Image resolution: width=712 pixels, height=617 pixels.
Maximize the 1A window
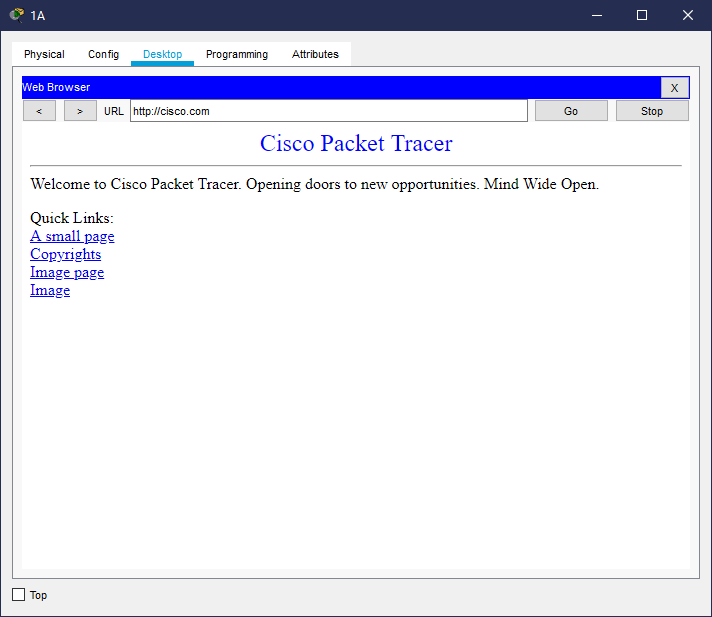point(642,15)
